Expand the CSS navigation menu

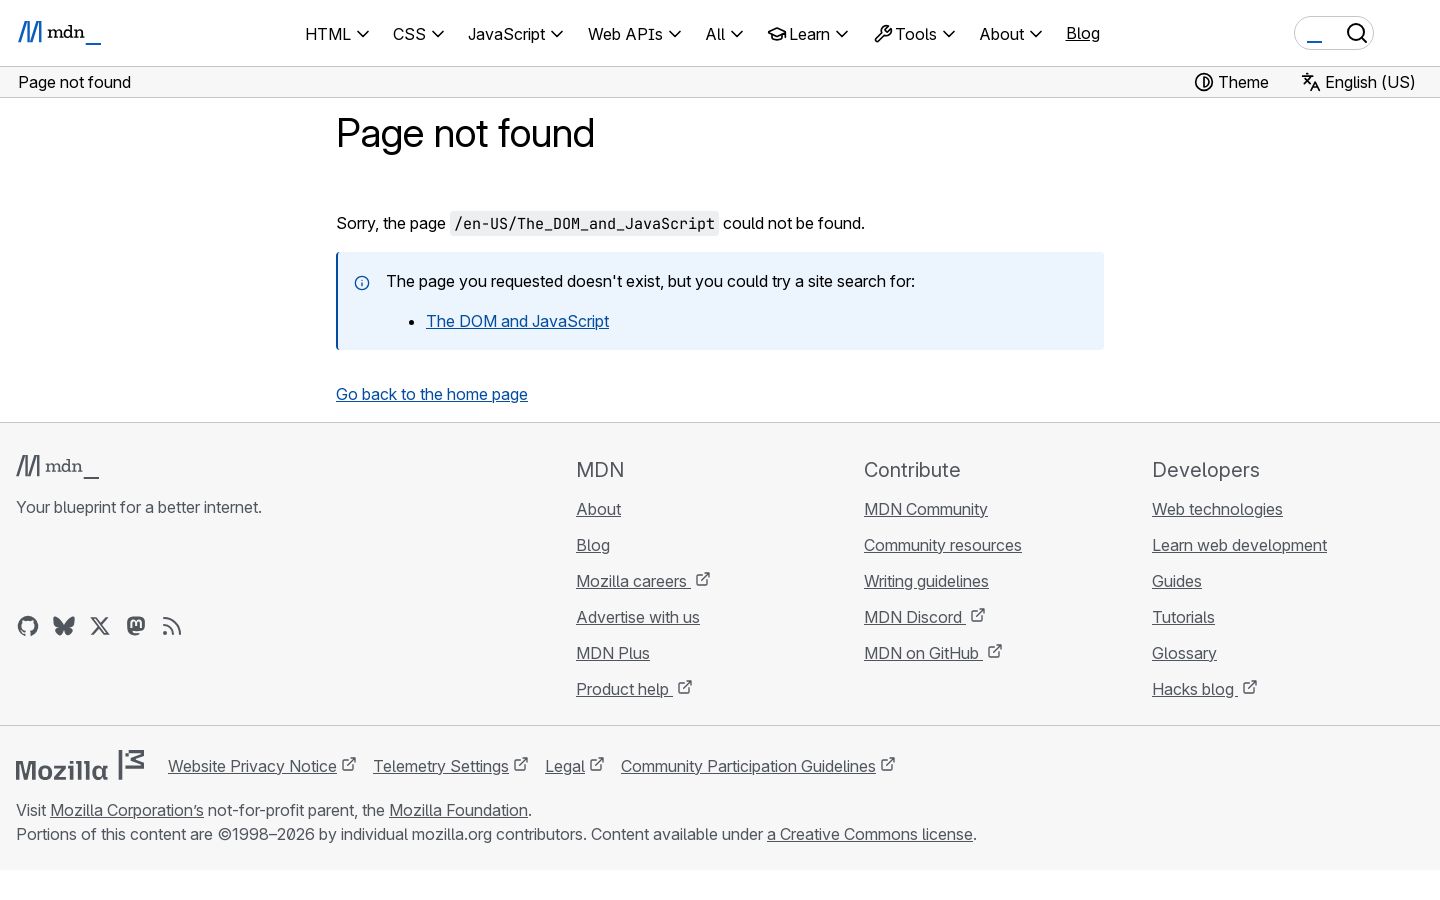pyautogui.click(x=418, y=34)
